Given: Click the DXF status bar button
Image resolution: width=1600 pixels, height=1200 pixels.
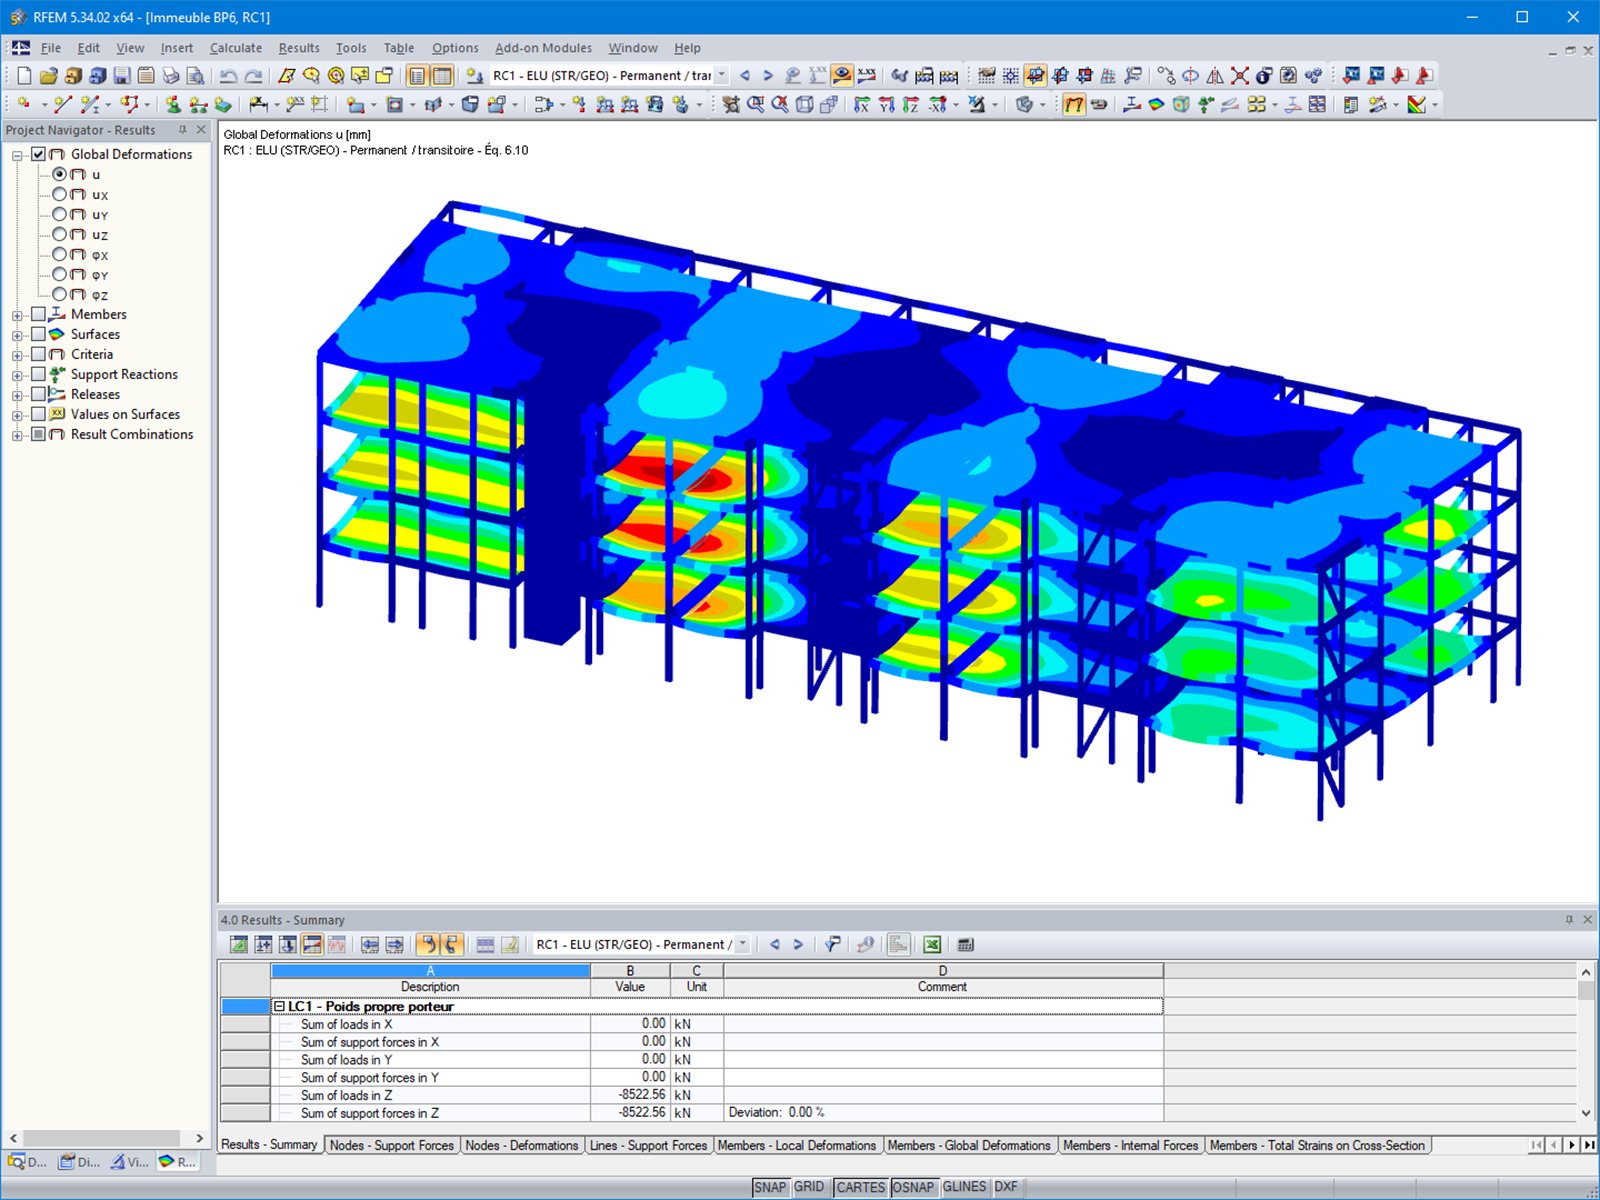Looking at the screenshot, I should (1006, 1187).
